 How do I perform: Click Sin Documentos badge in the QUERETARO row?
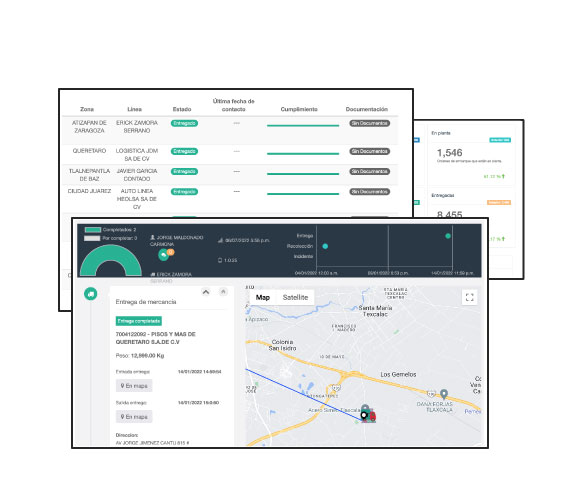370,151
